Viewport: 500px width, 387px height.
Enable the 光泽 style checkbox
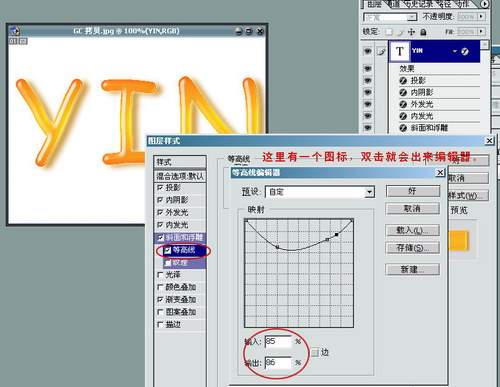click(160, 275)
